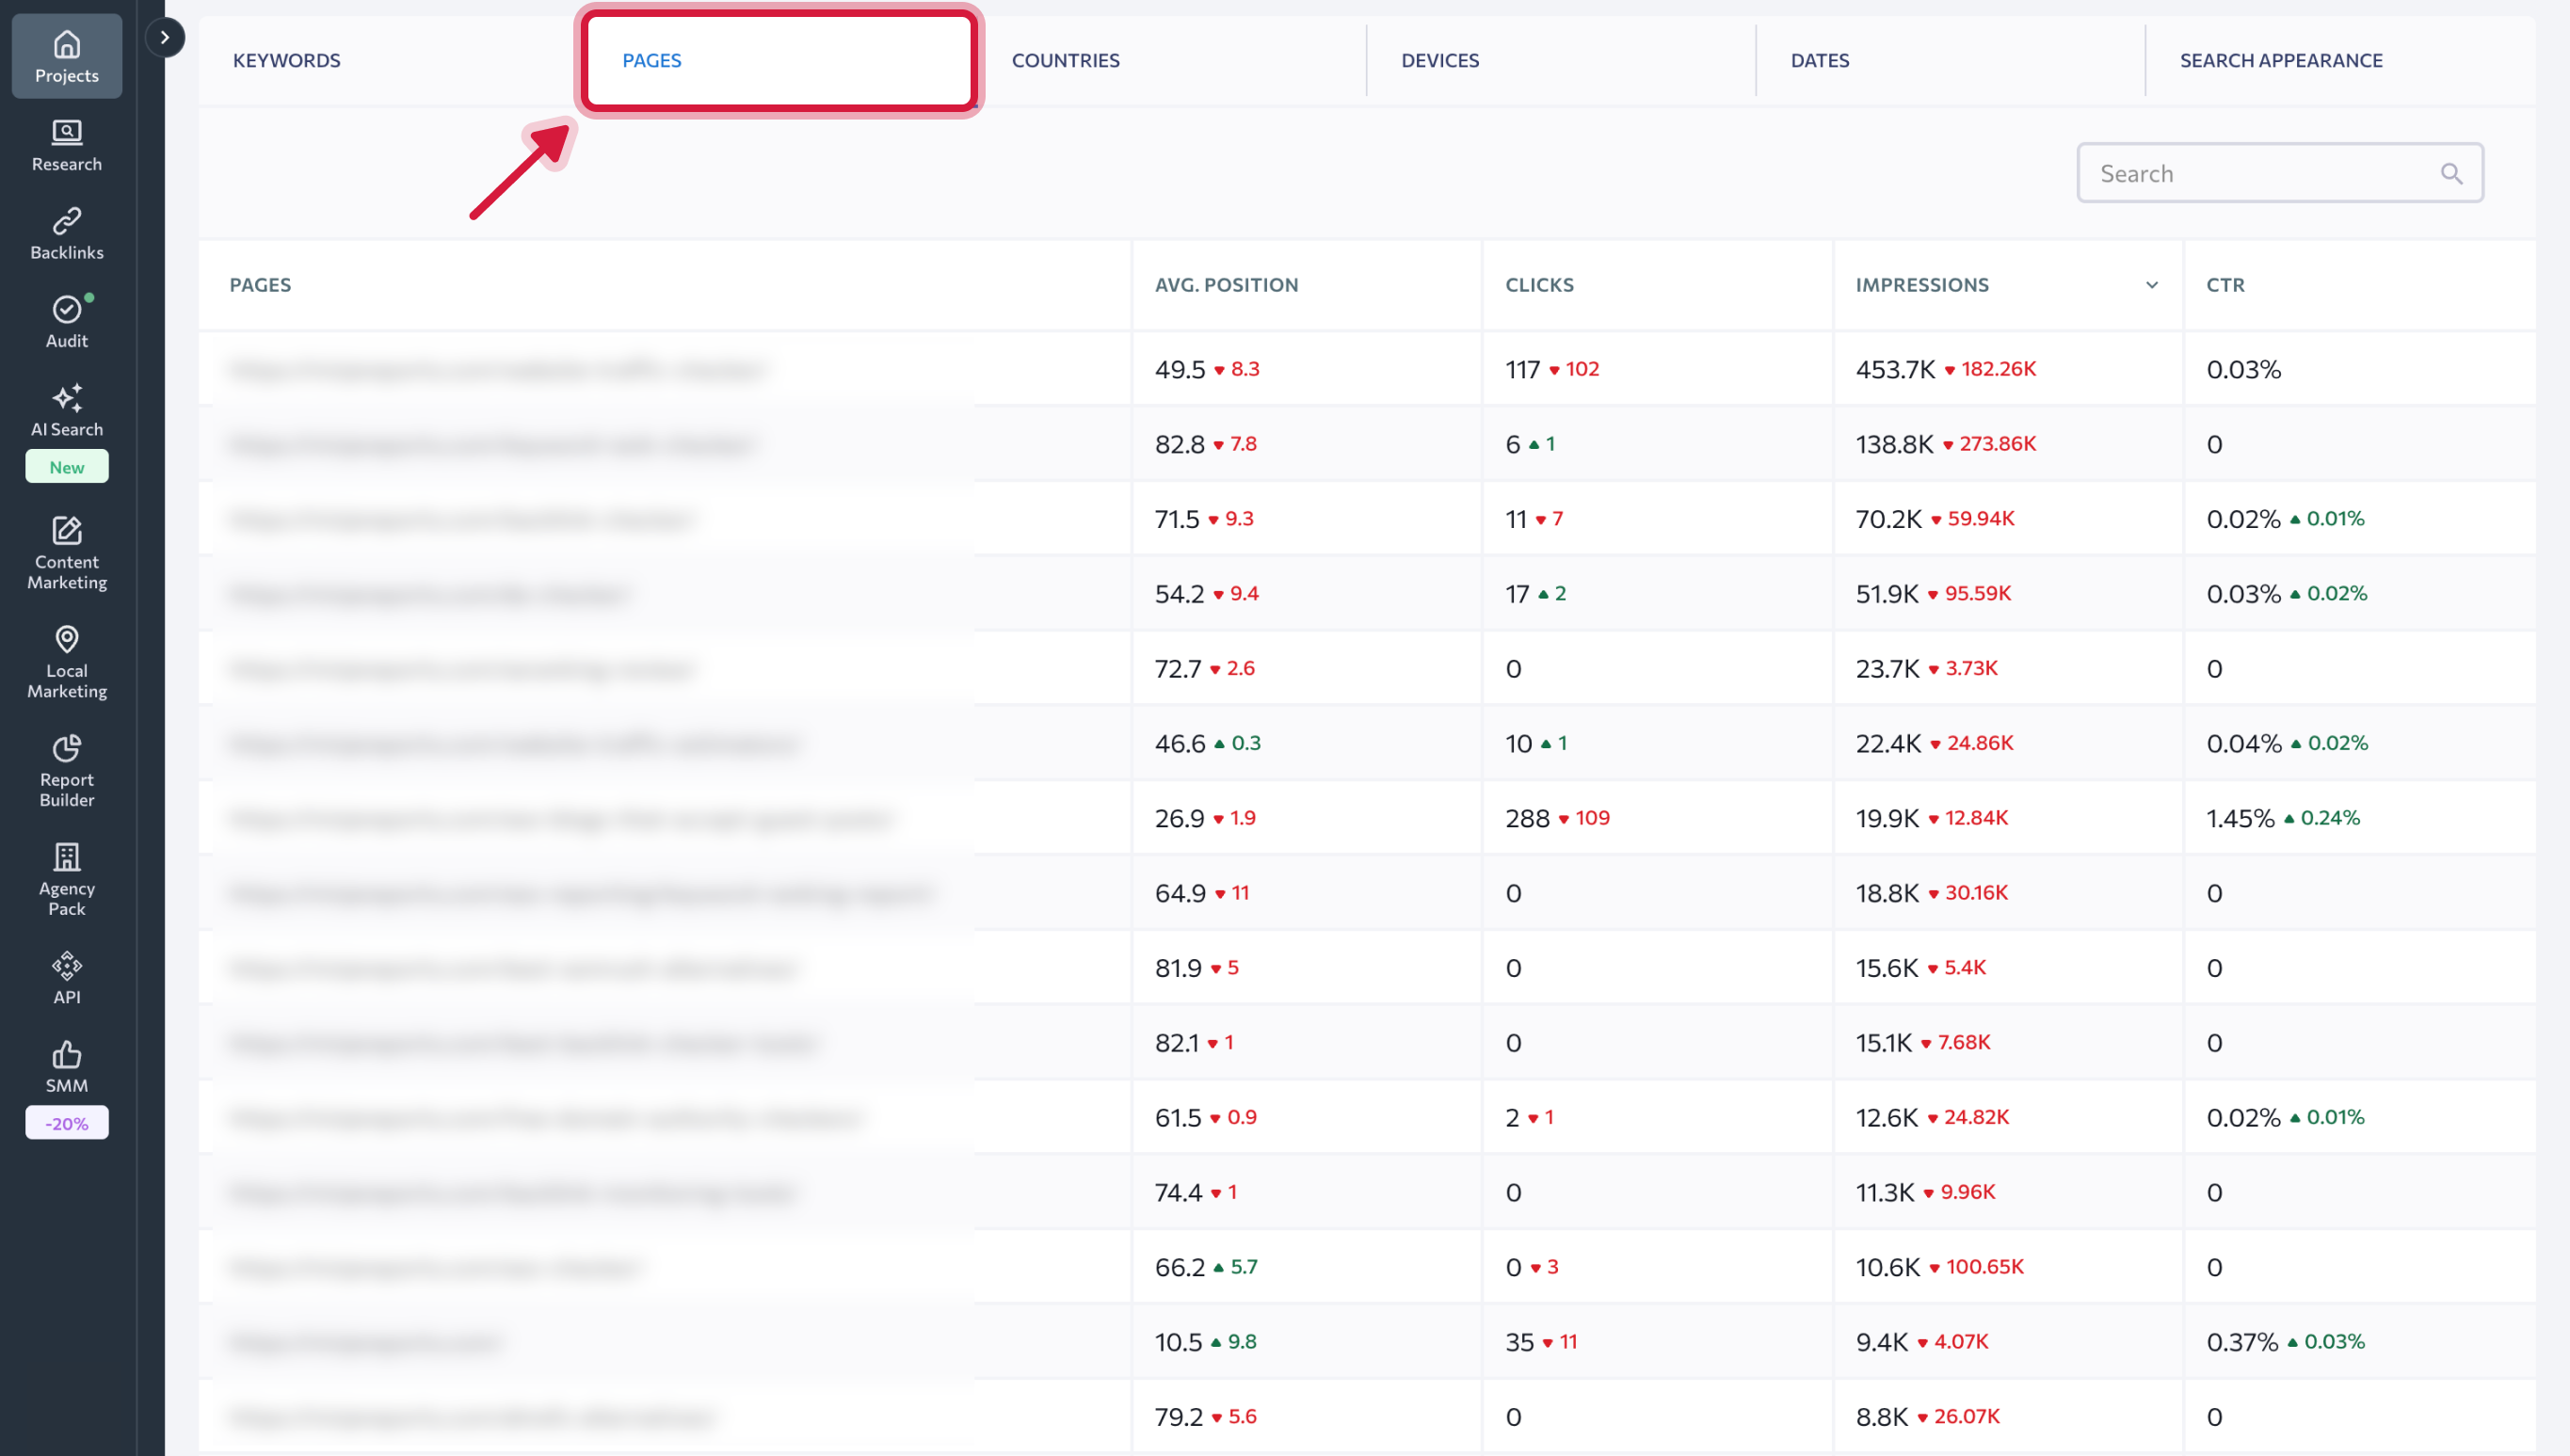Click inside the Search input field
The width and height of the screenshot is (2570, 1456).
[x=2250, y=172]
